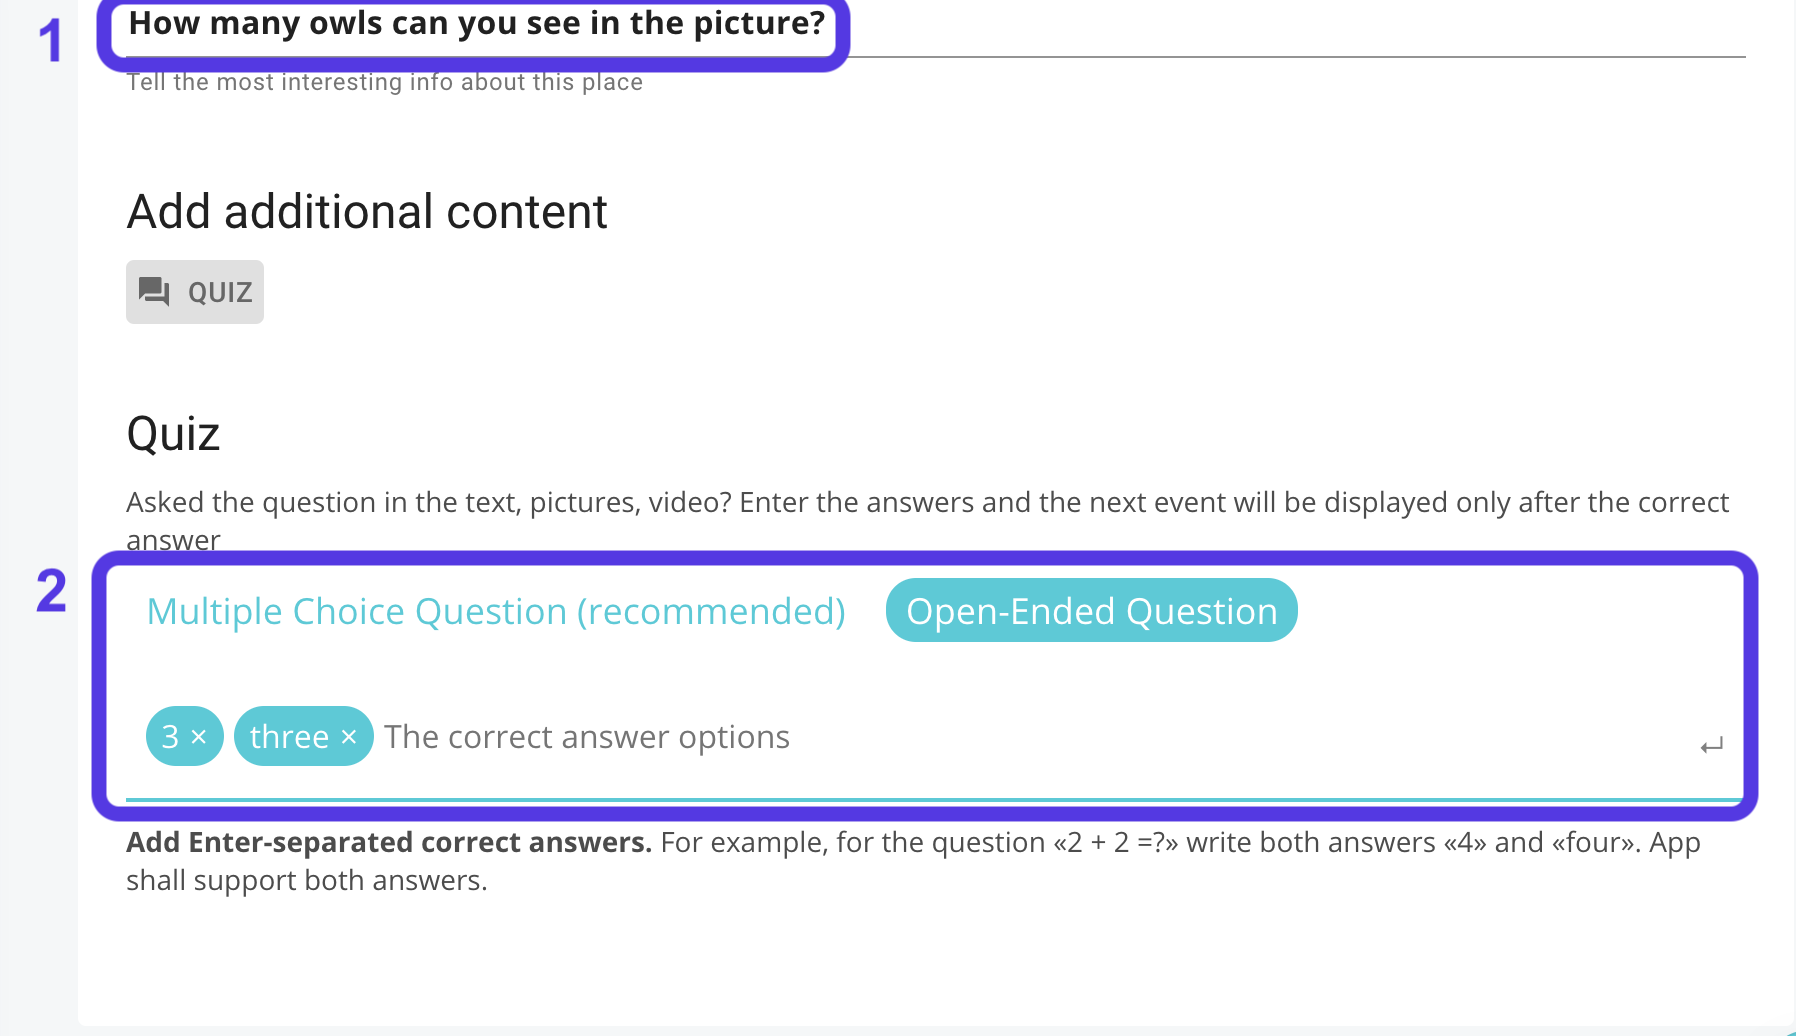Click the chat bubble icon on QUIZ

pos(154,291)
